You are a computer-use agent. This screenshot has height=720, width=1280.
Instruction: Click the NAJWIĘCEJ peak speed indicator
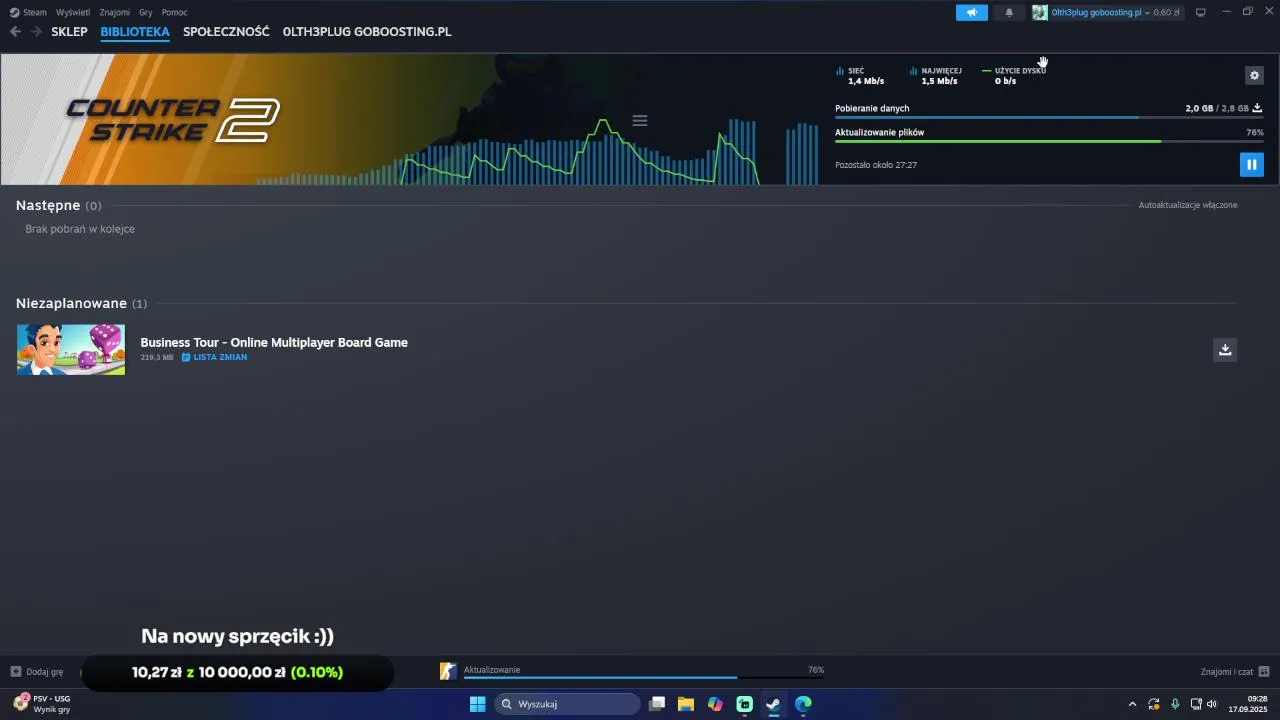(x=936, y=76)
